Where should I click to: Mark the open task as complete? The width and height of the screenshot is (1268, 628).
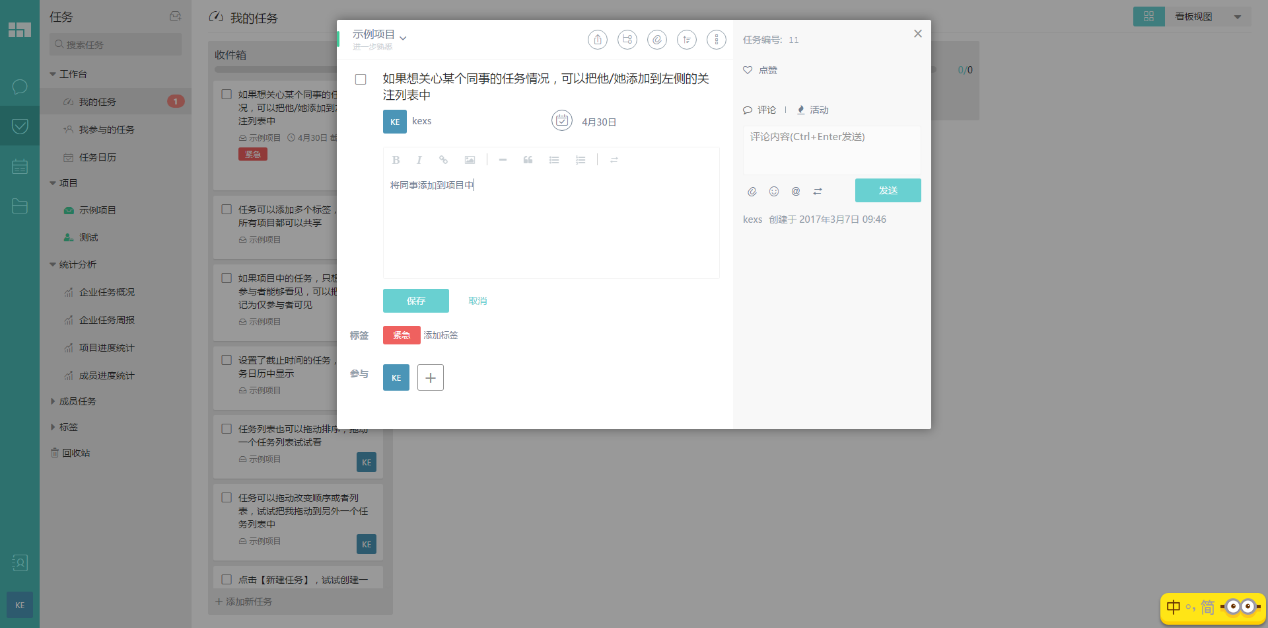[x=361, y=79]
